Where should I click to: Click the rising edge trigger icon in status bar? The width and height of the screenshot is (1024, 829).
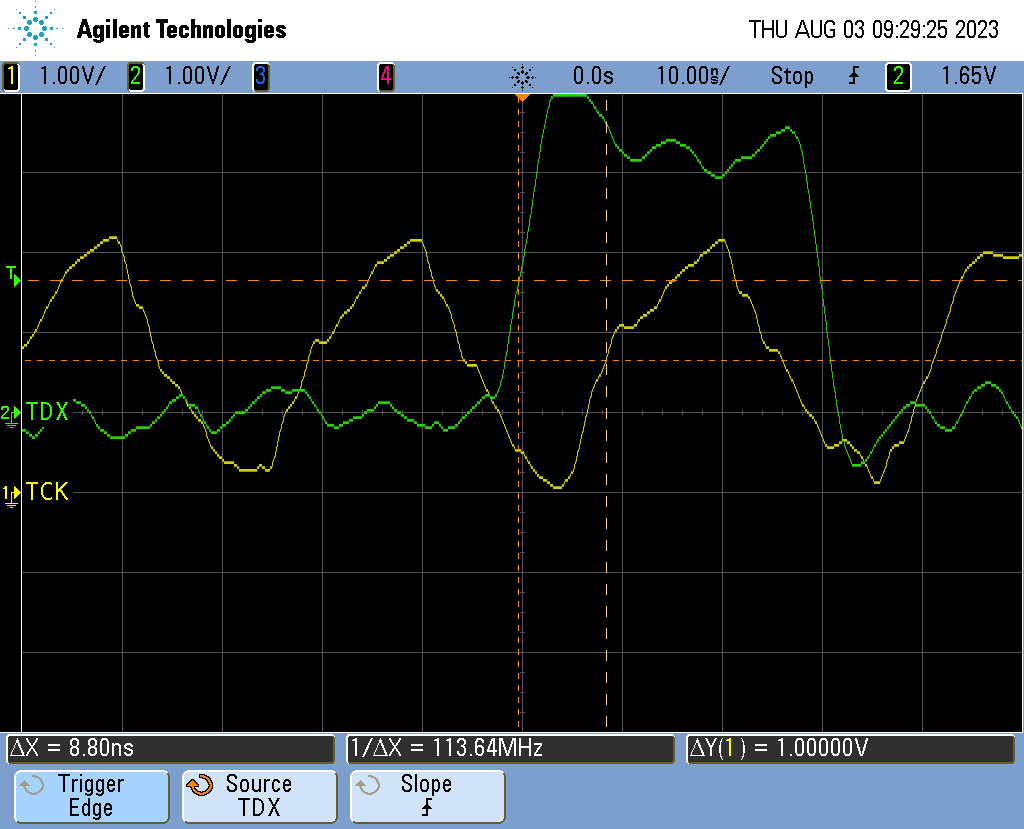[854, 76]
